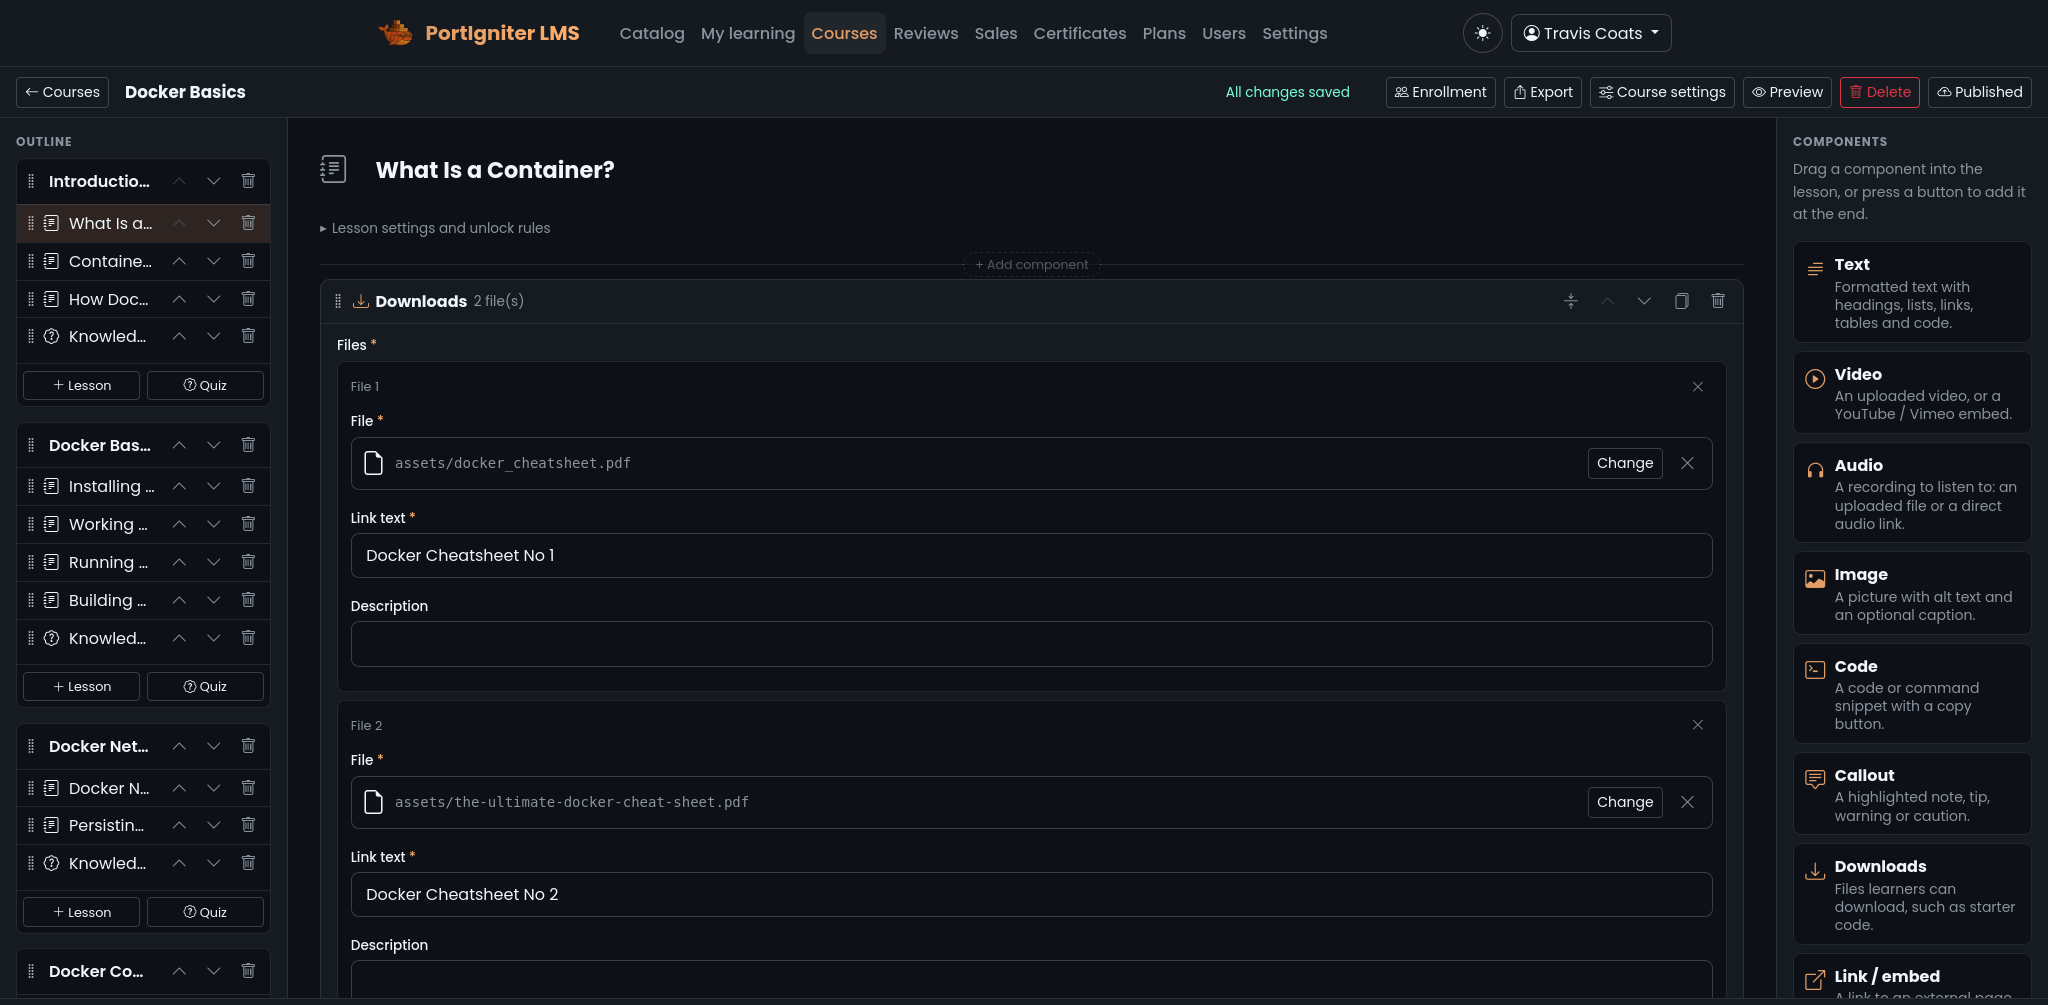Expand Lesson settings and unlock rules

click(435, 228)
